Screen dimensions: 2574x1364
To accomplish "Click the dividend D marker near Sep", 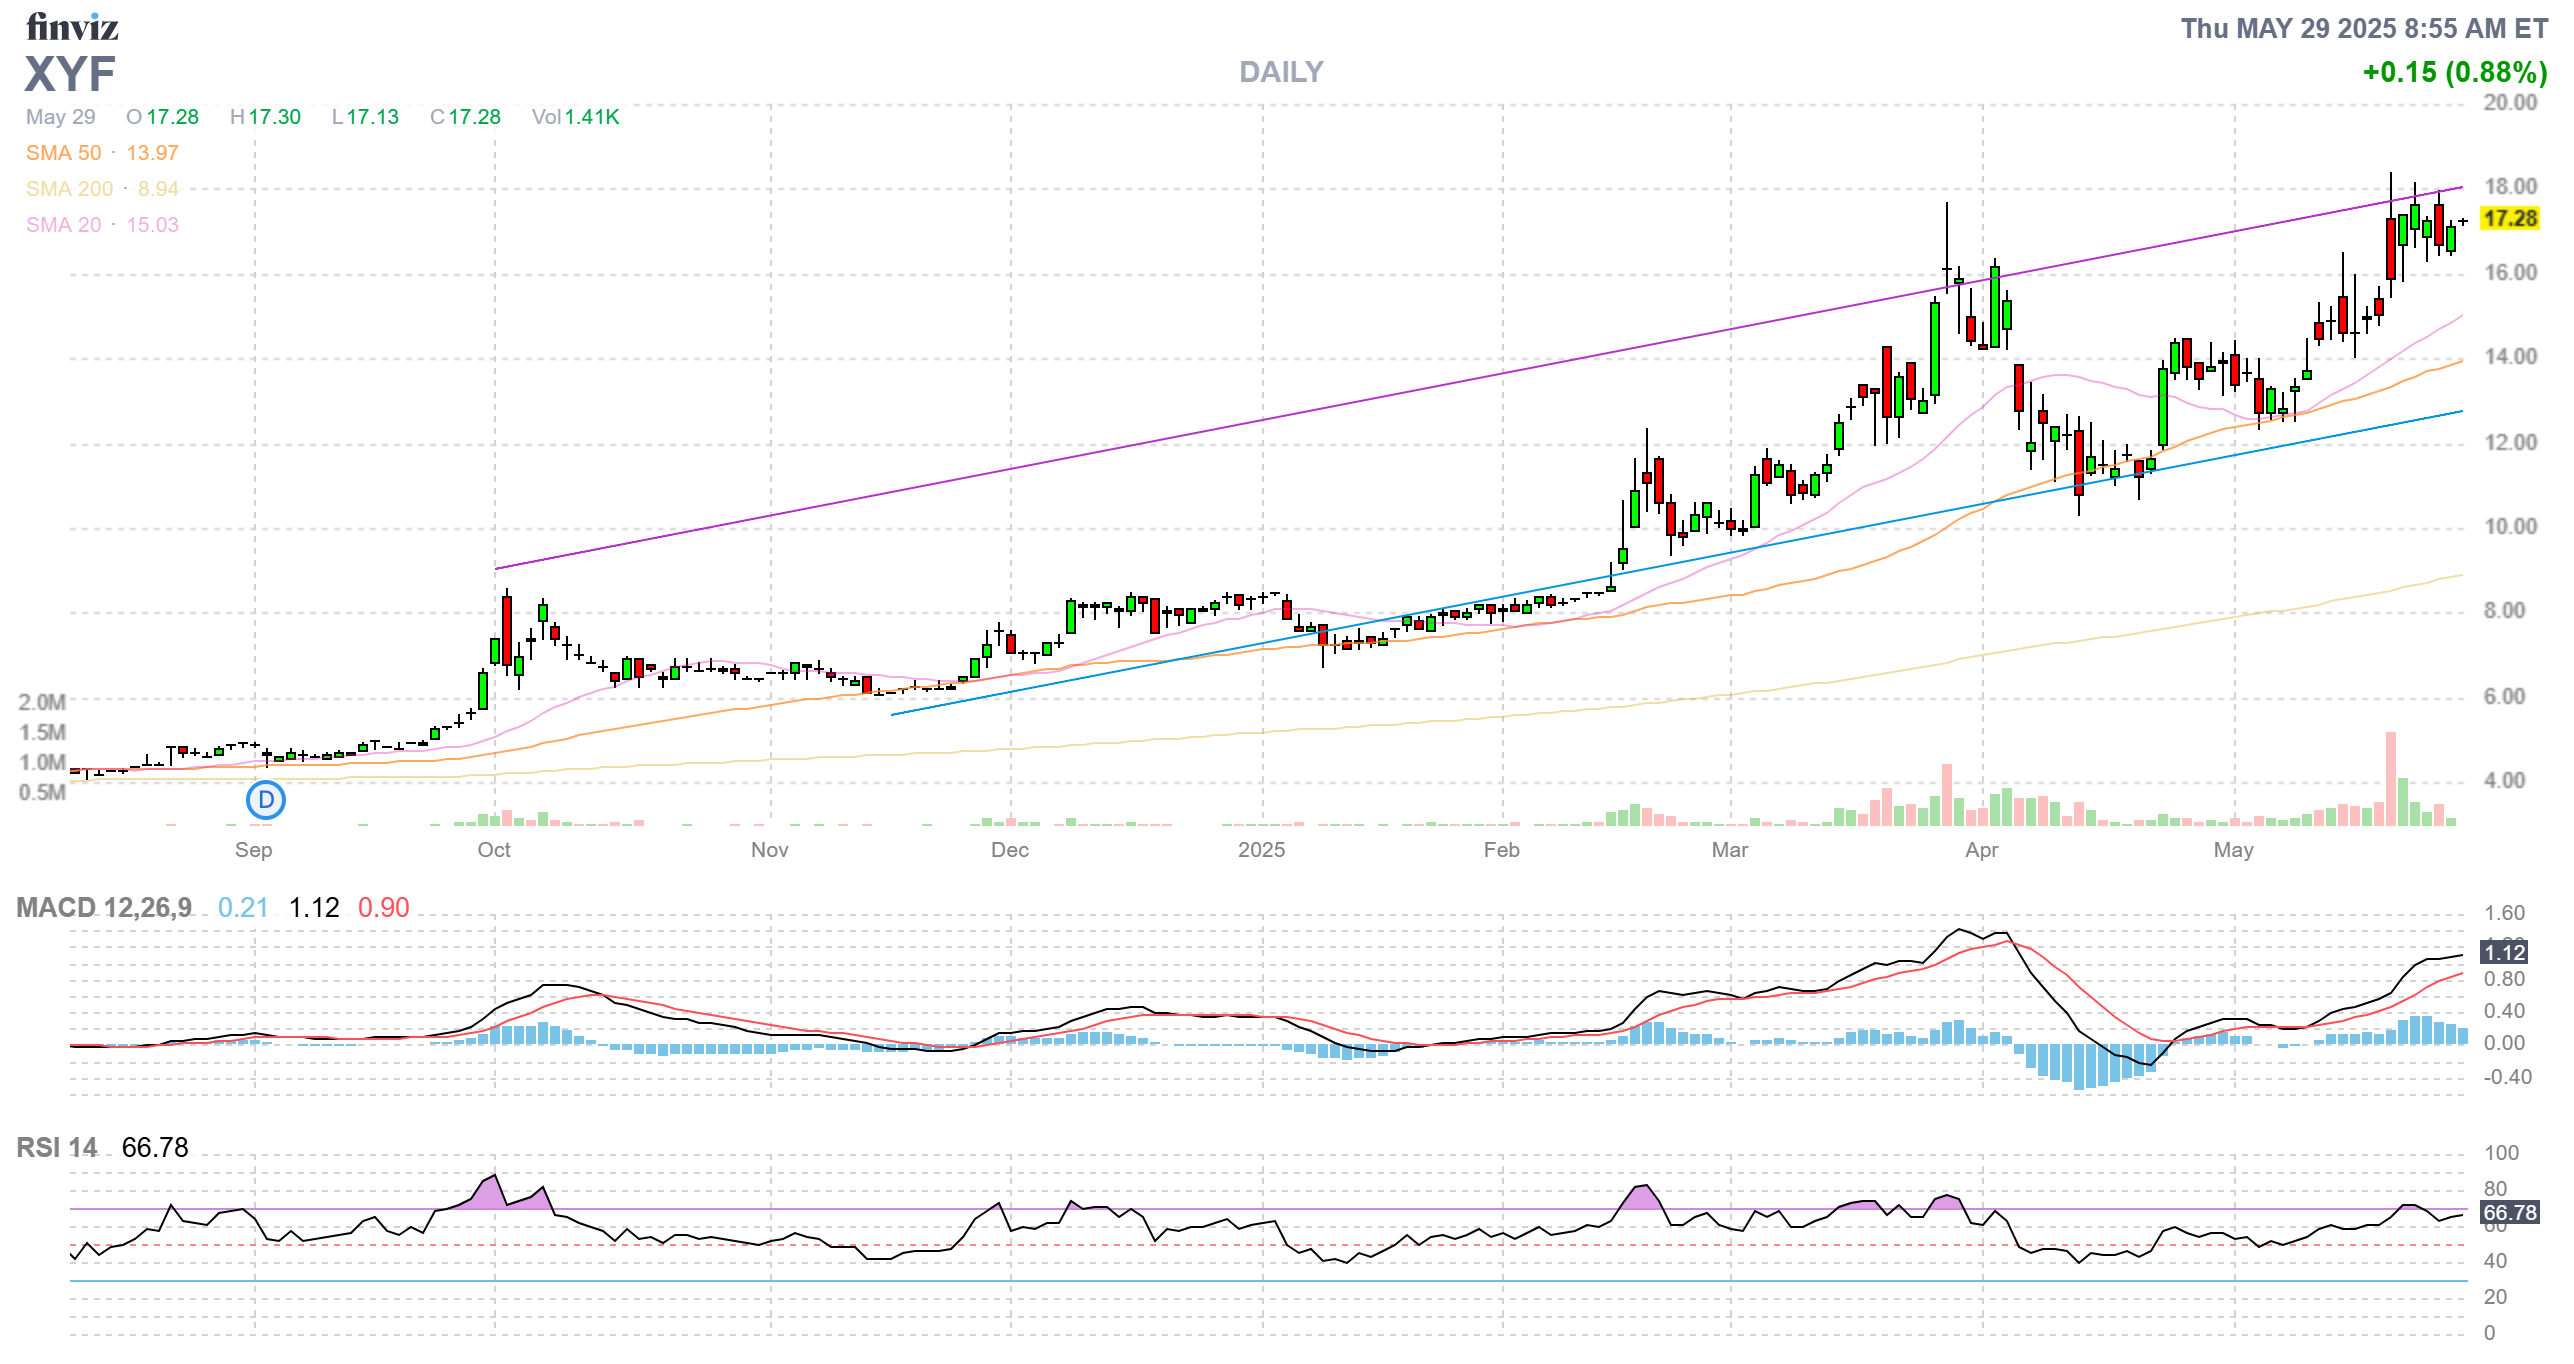I will (x=266, y=800).
